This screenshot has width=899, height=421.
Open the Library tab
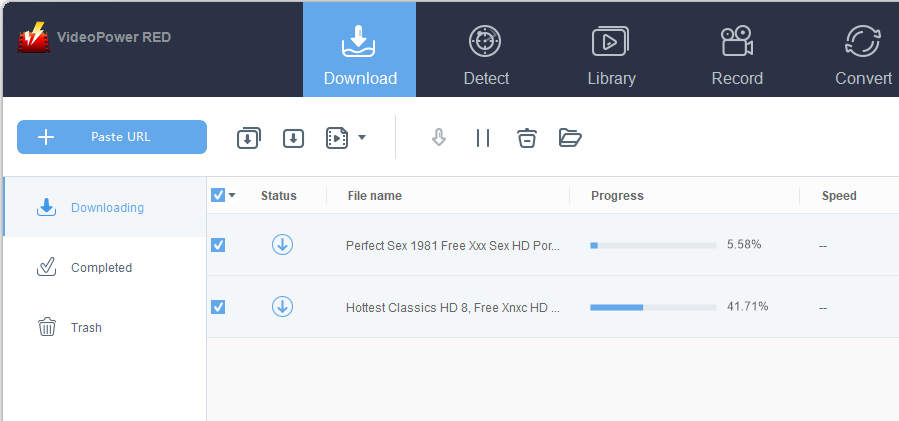point(611,49)
